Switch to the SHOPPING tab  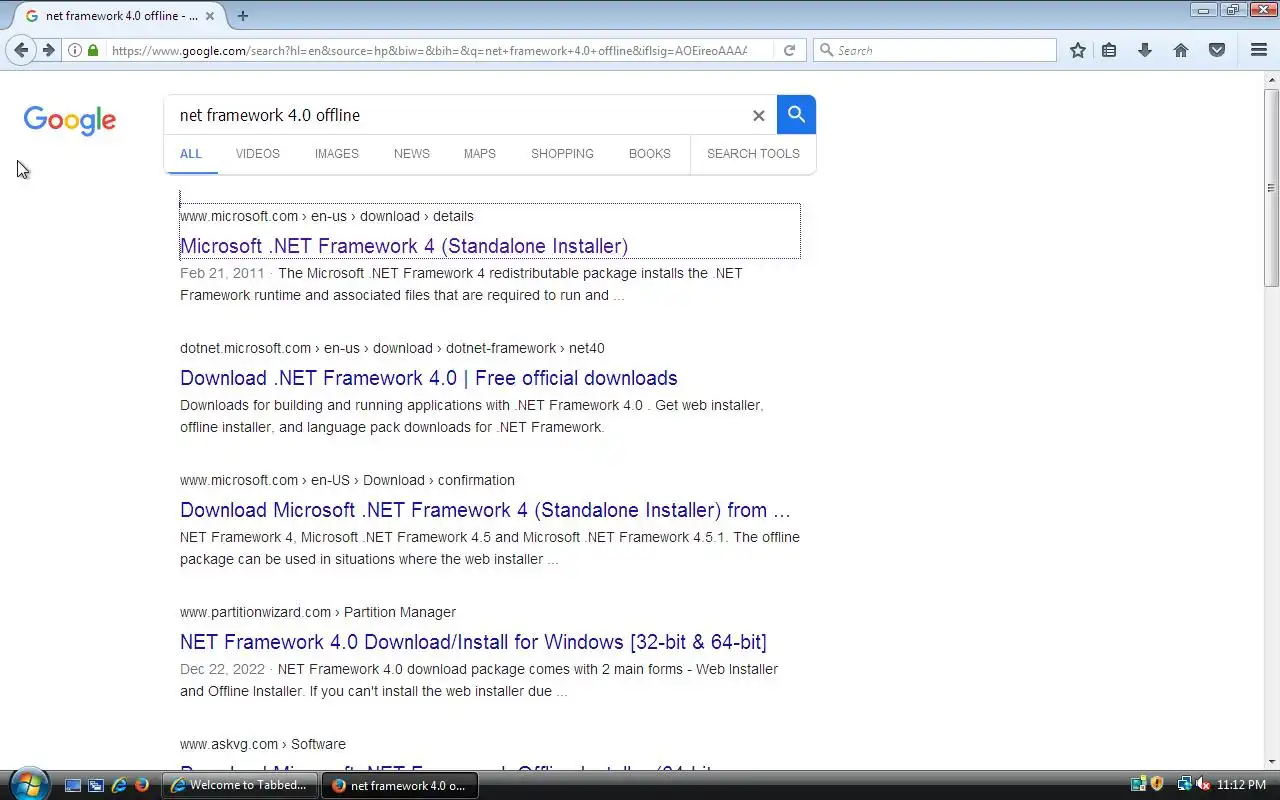pyautogui.click(x=563, y=154)
